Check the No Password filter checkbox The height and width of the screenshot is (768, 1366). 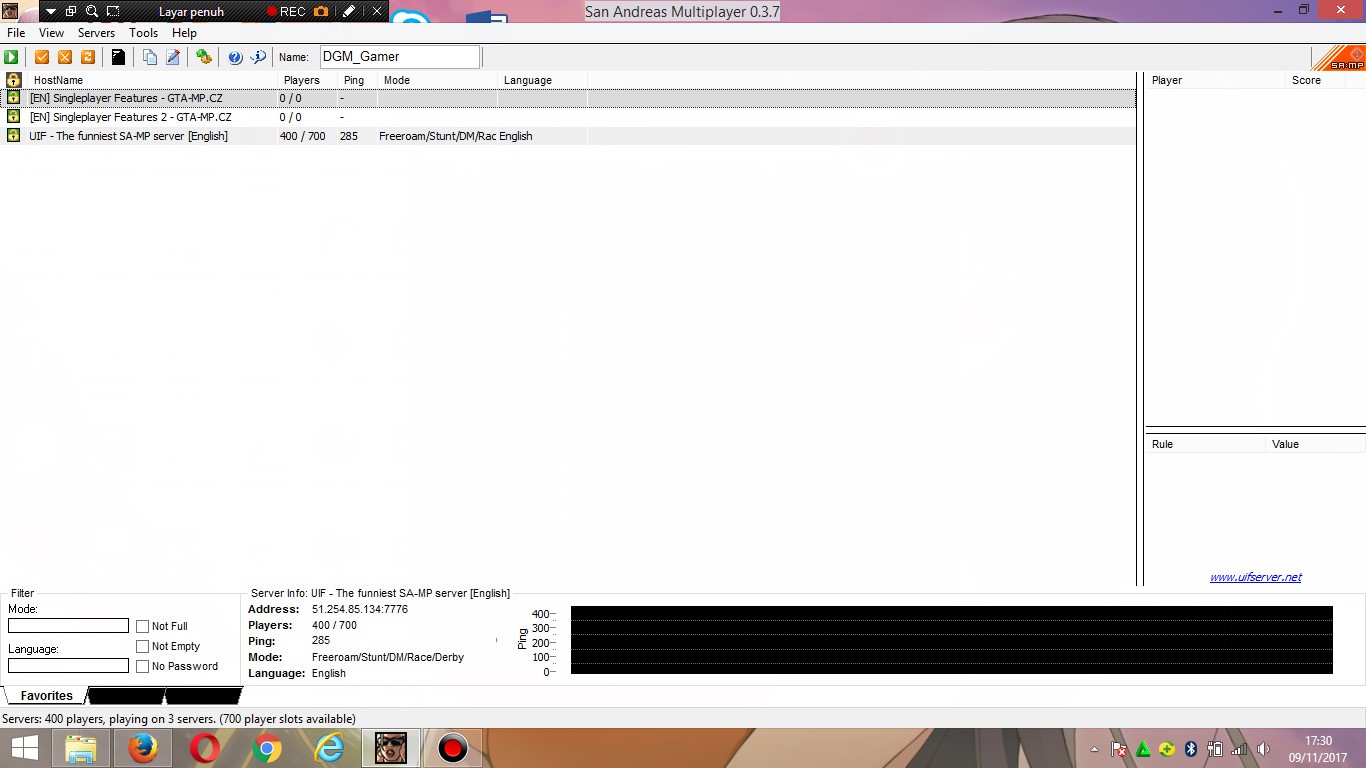143,666
